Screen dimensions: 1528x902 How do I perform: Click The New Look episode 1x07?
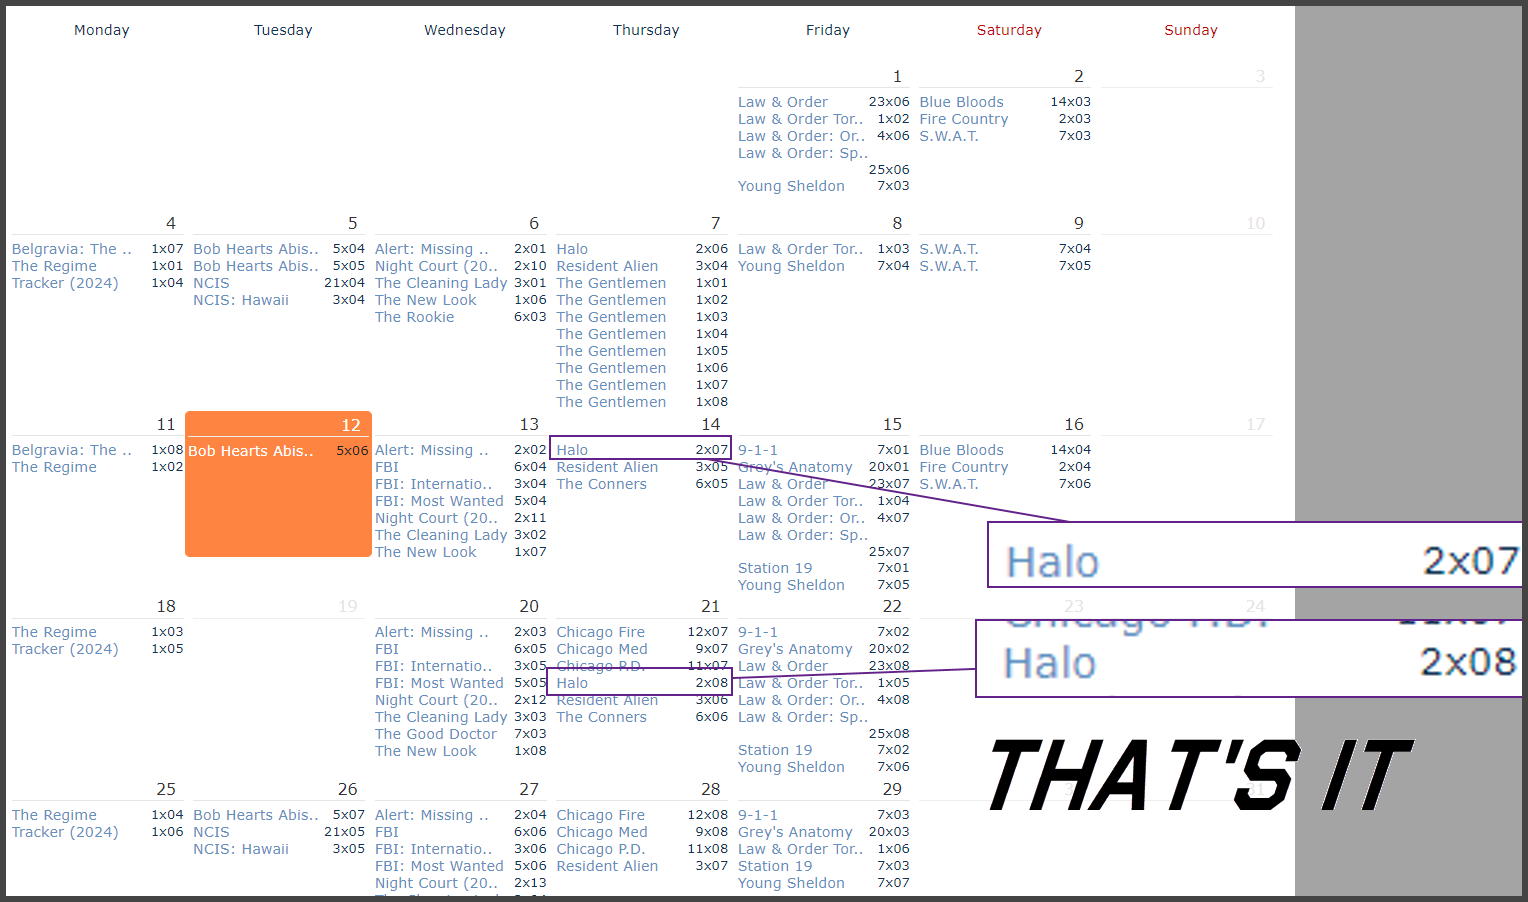[x=426, y=552]
